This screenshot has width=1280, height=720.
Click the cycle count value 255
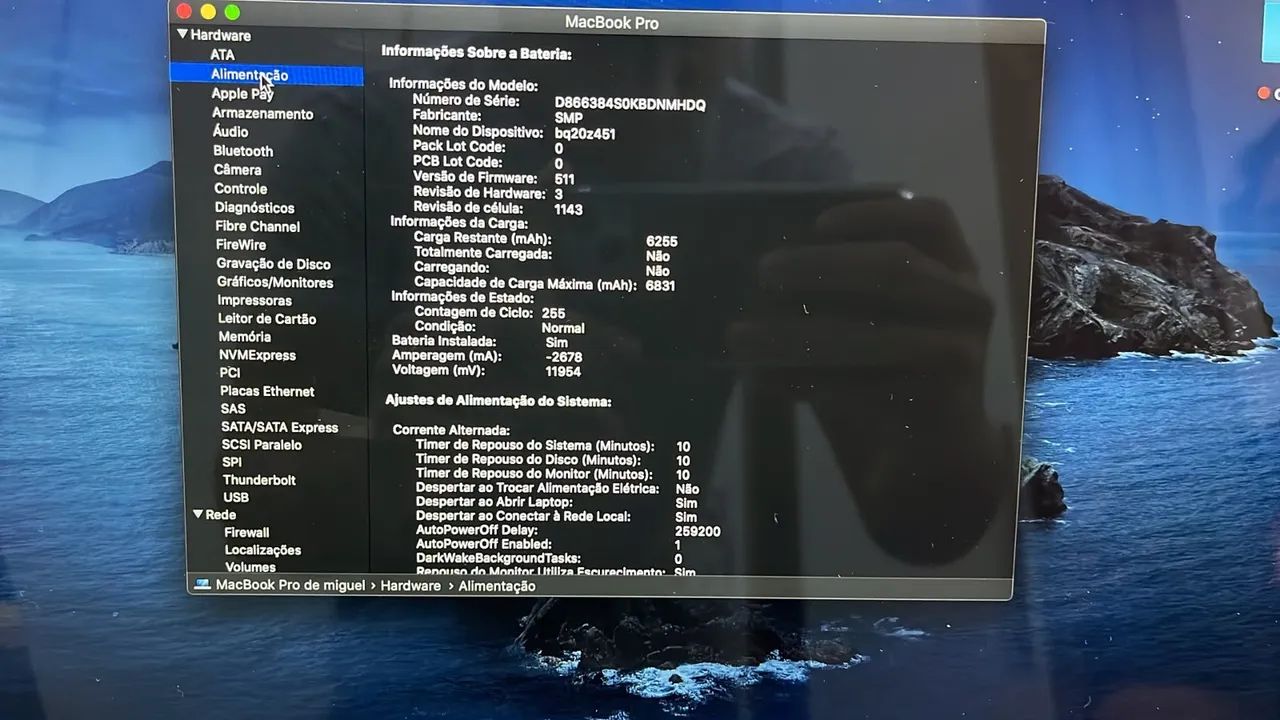point(553,313)
